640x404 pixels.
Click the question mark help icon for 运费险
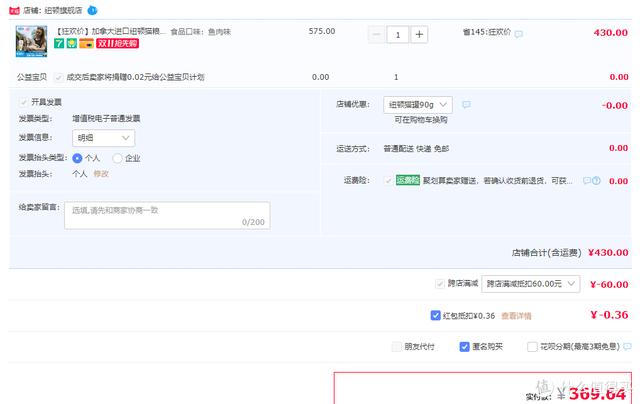[x=596, y=181]
